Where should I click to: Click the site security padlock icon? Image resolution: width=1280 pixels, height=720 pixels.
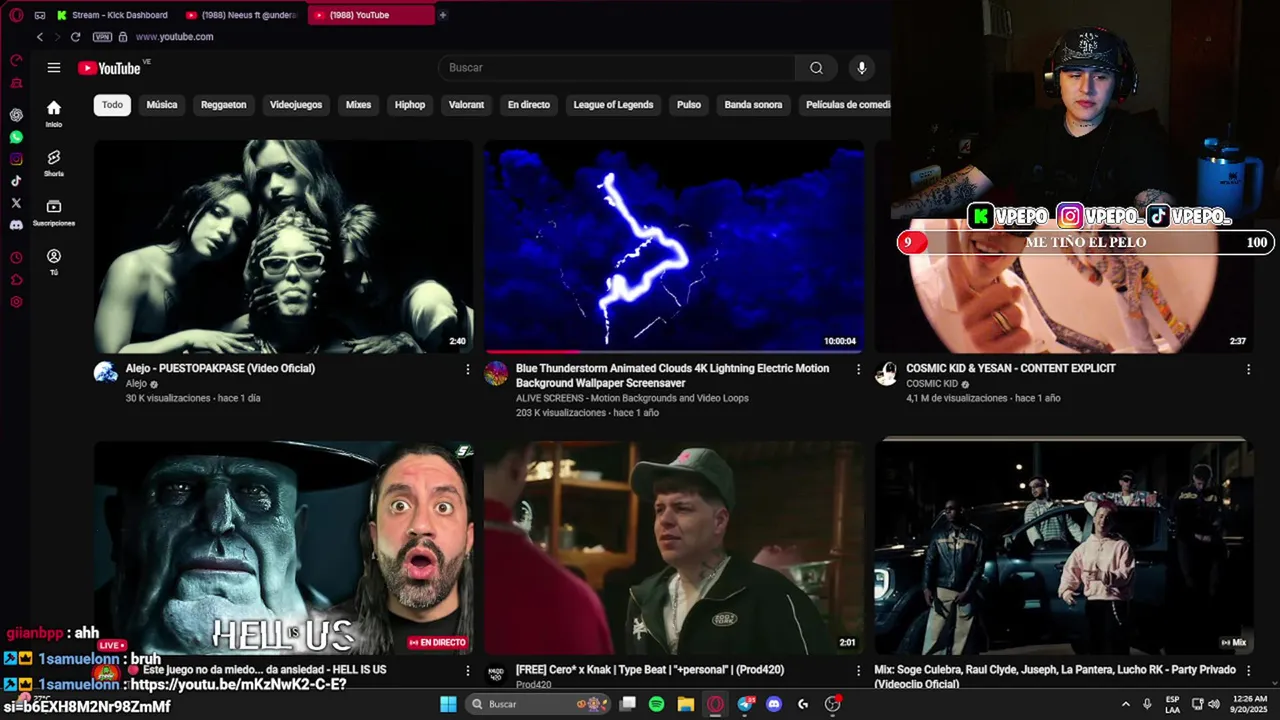(123, 37)
